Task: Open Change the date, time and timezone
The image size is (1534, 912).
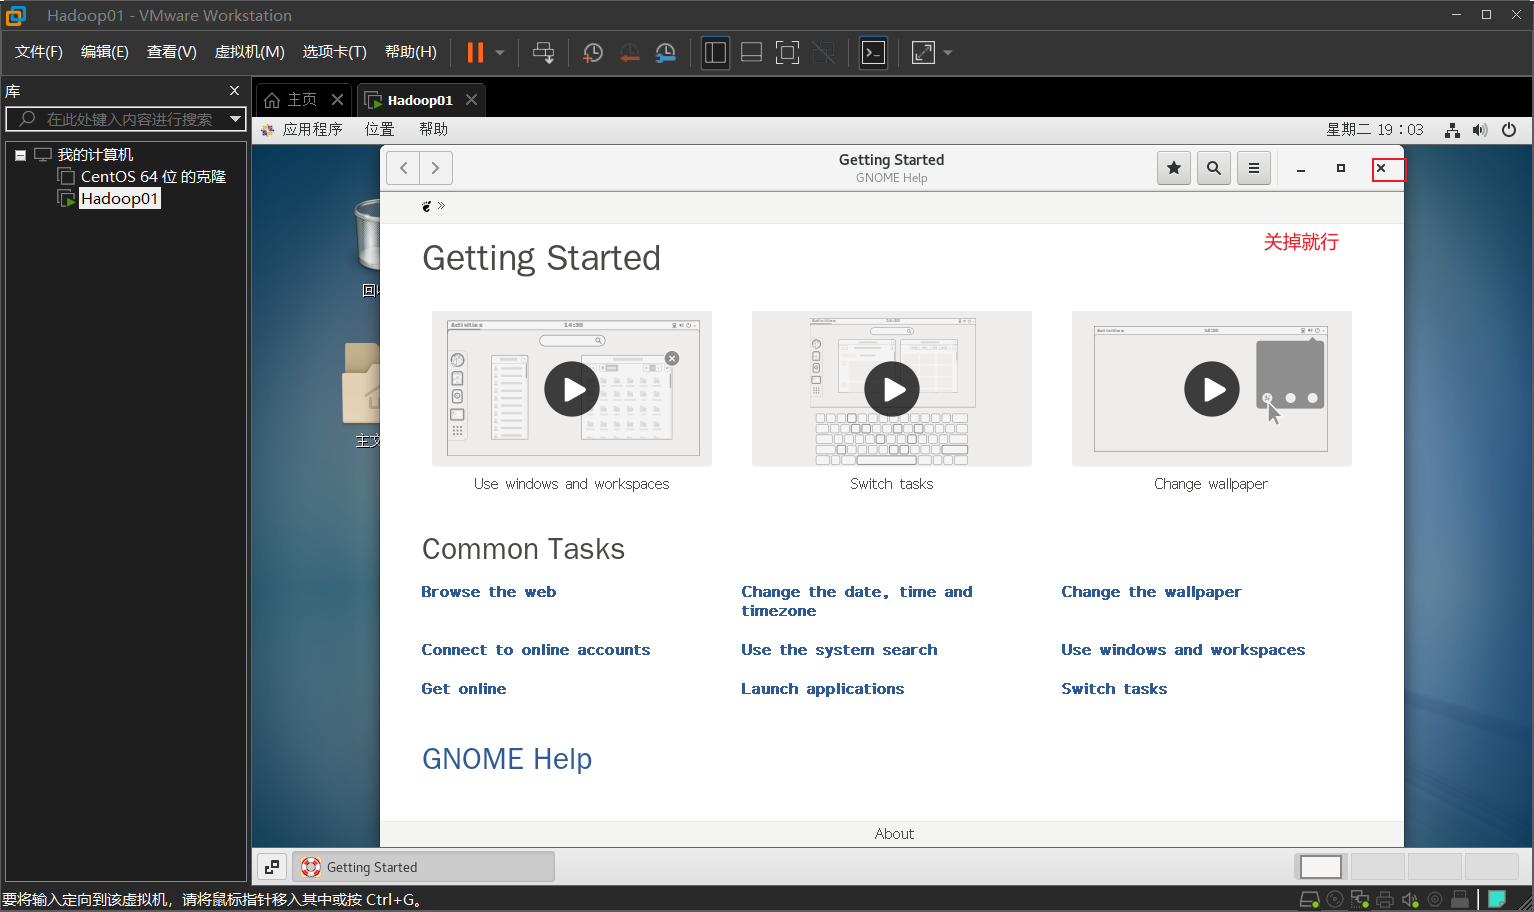Action: pyautogui.click(x=857, y=601)
